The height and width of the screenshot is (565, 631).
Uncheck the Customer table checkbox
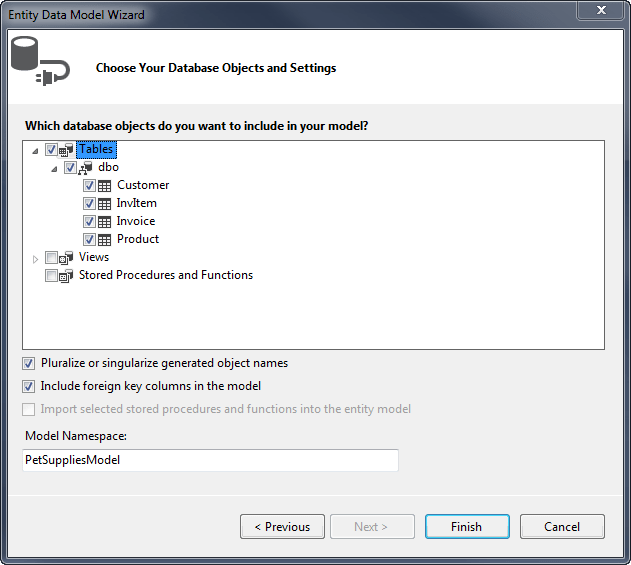(x=90, y=186)
